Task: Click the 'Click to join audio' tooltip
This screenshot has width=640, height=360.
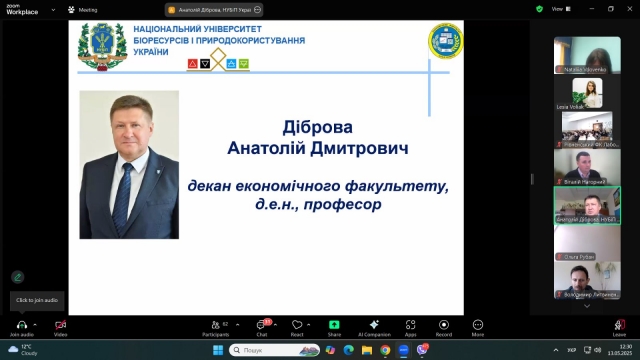Action: pos(37,300)
